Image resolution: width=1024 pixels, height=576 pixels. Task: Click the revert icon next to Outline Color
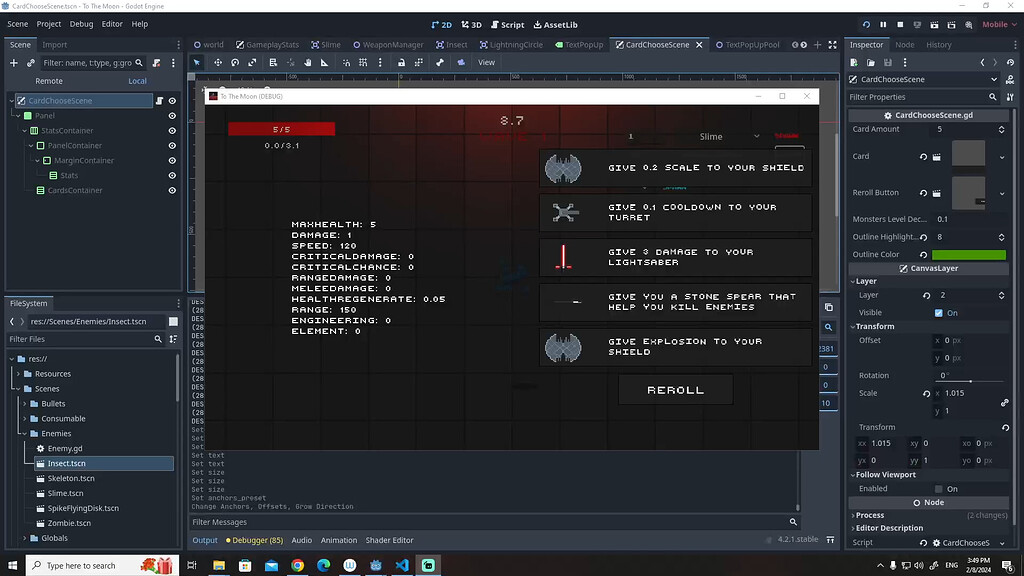coord(923,254)
